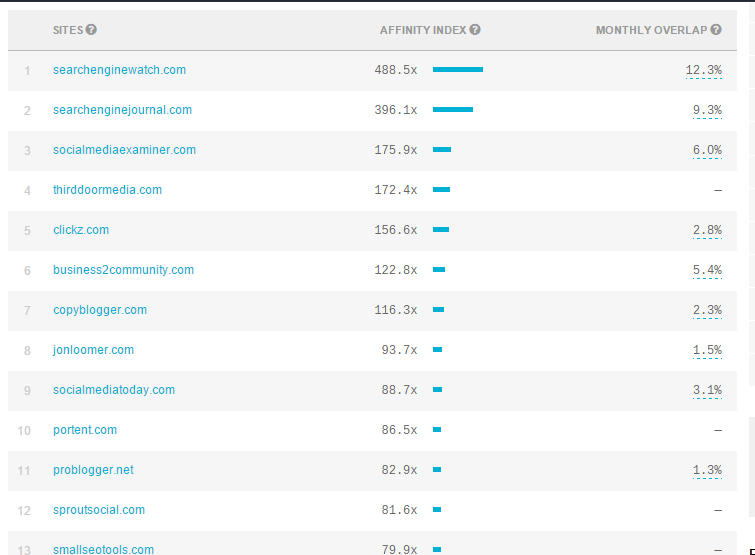Click the 82.9x affinity index value

point(399,469)
